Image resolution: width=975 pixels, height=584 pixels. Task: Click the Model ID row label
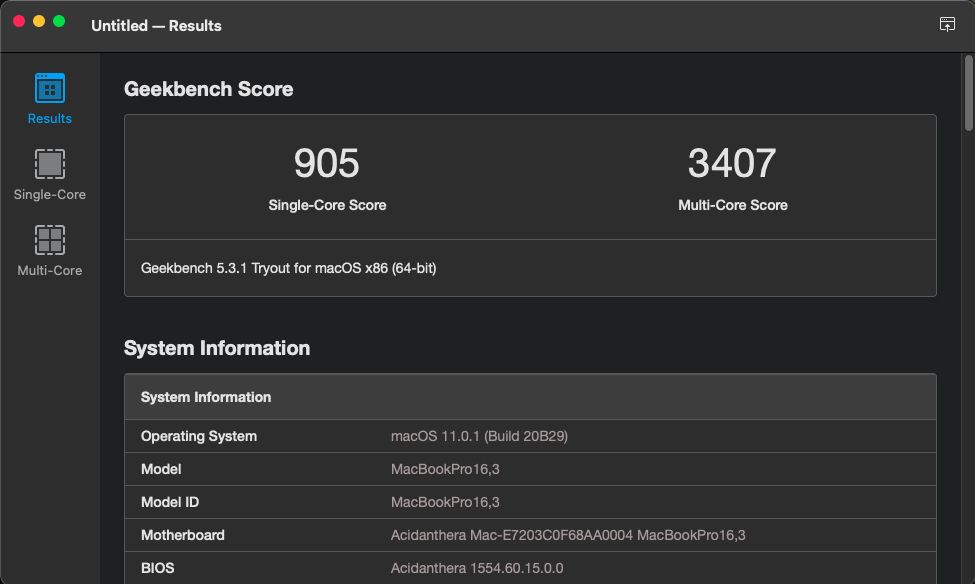tap(170, 502)
